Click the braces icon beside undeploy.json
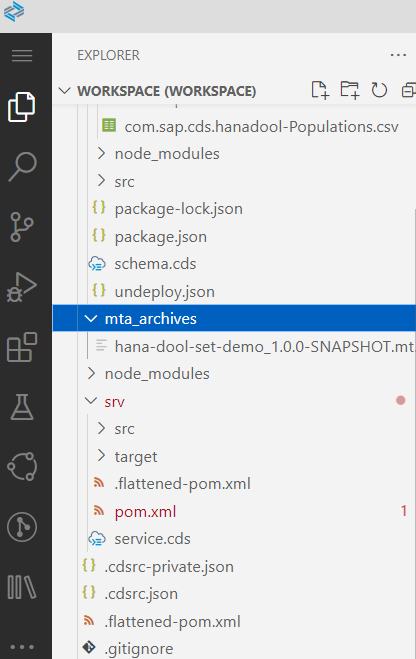This screenshot has width=416, height=659. click(99, 290)
